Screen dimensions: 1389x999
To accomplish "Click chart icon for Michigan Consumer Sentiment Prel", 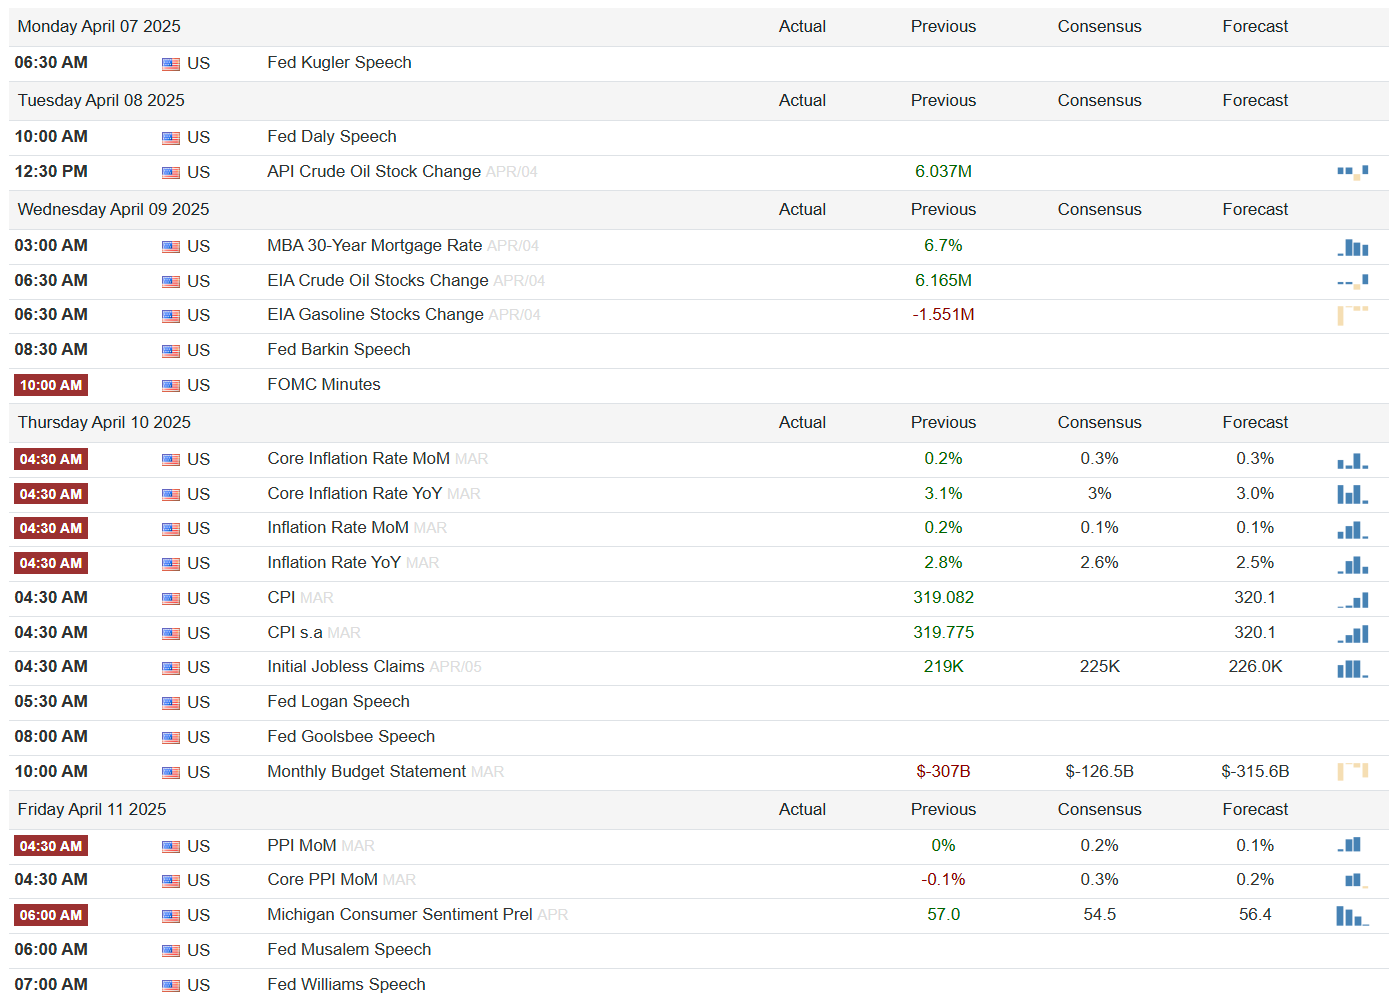I will [x=1352, y=915].
